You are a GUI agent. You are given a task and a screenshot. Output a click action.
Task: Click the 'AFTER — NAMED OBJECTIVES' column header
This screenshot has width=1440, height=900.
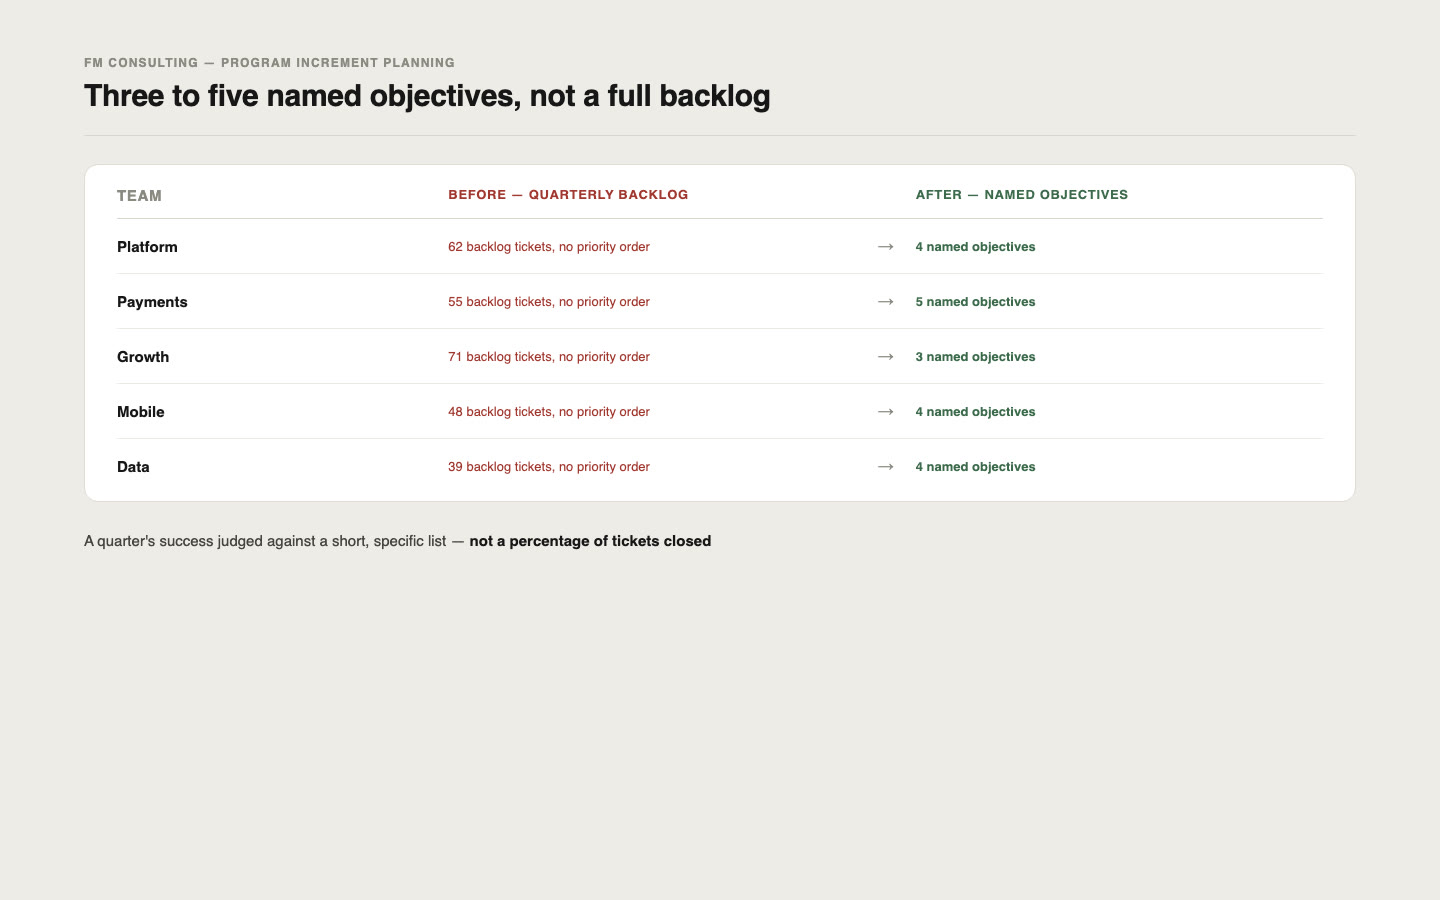1022,195
